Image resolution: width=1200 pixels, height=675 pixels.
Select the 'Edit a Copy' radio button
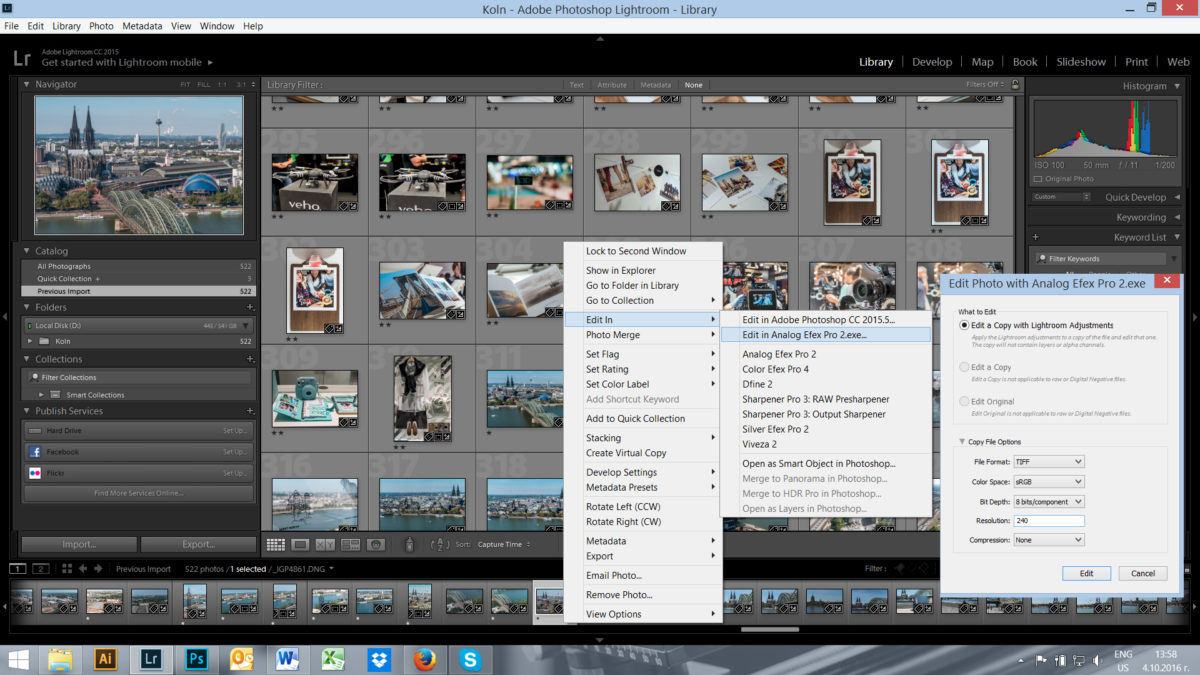coord(964,367)
